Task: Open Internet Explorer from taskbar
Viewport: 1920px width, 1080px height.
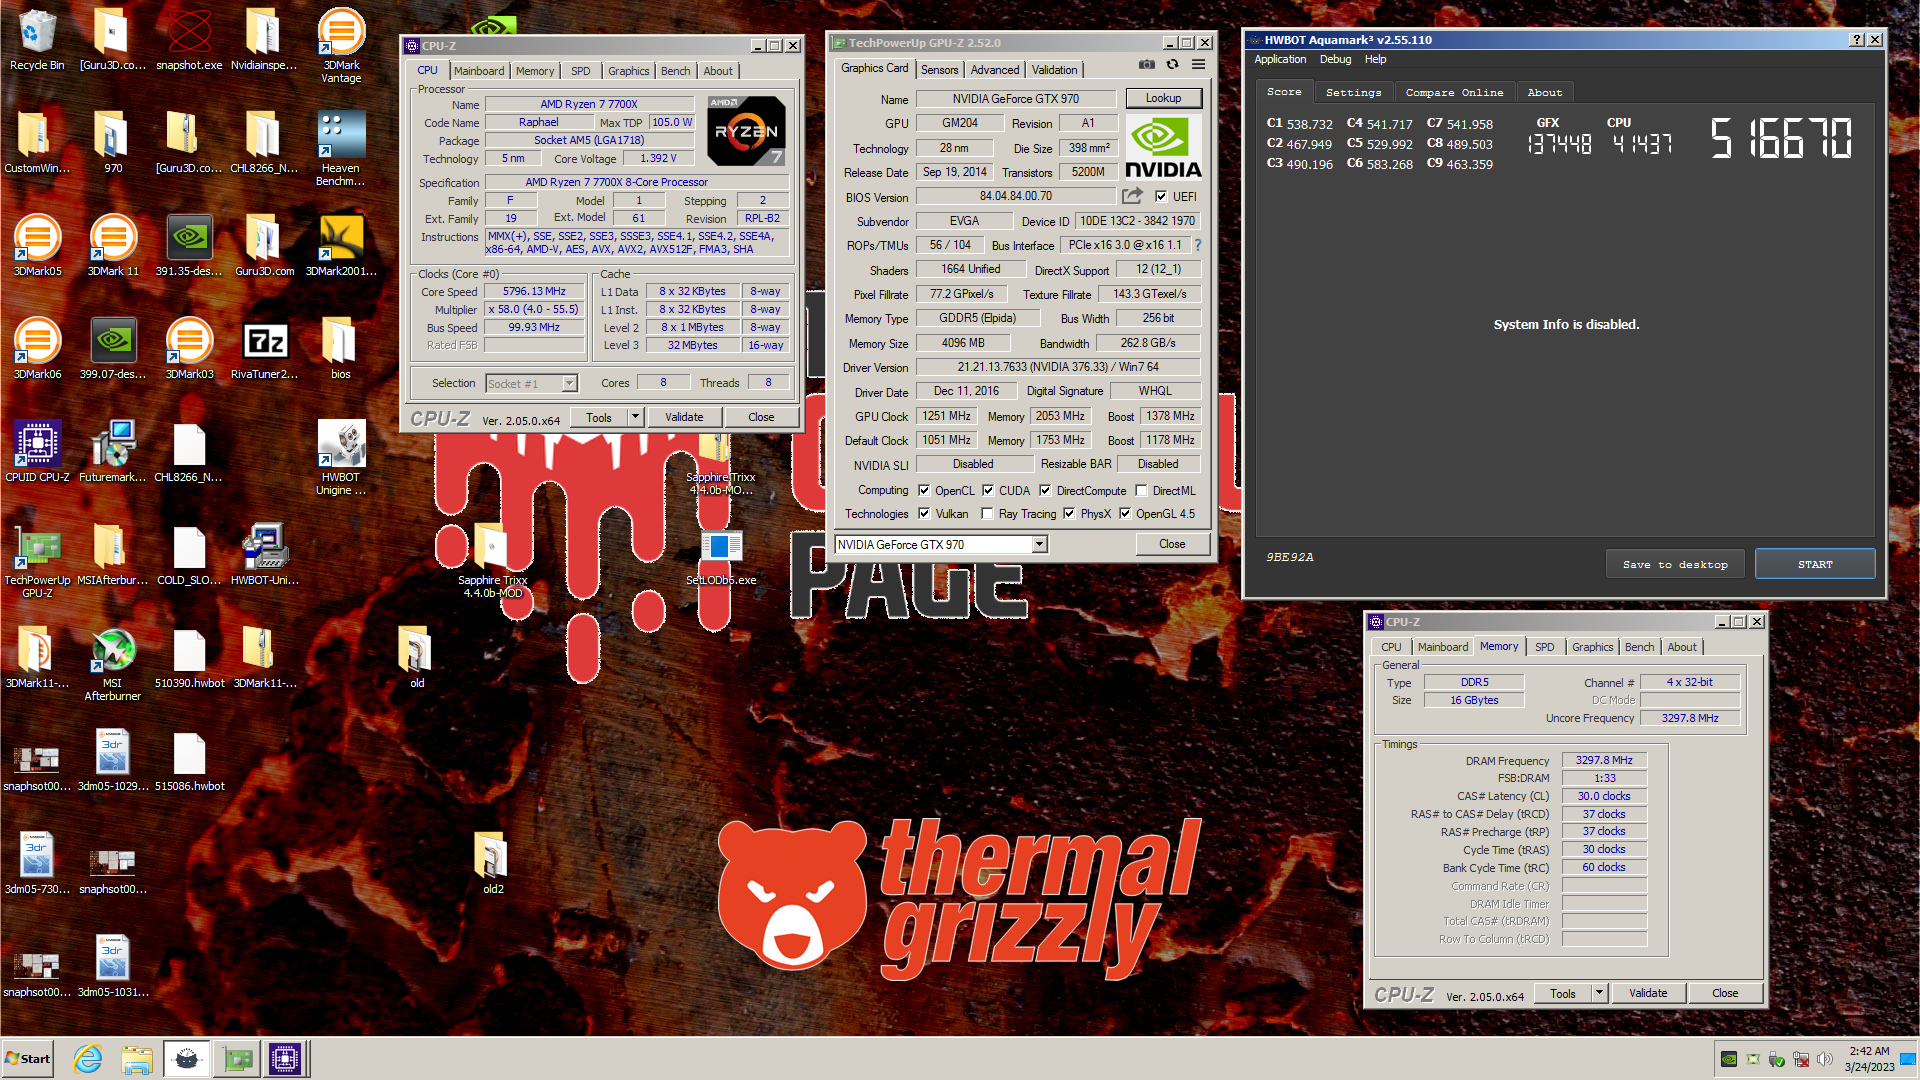Action: click(88, 1059)
